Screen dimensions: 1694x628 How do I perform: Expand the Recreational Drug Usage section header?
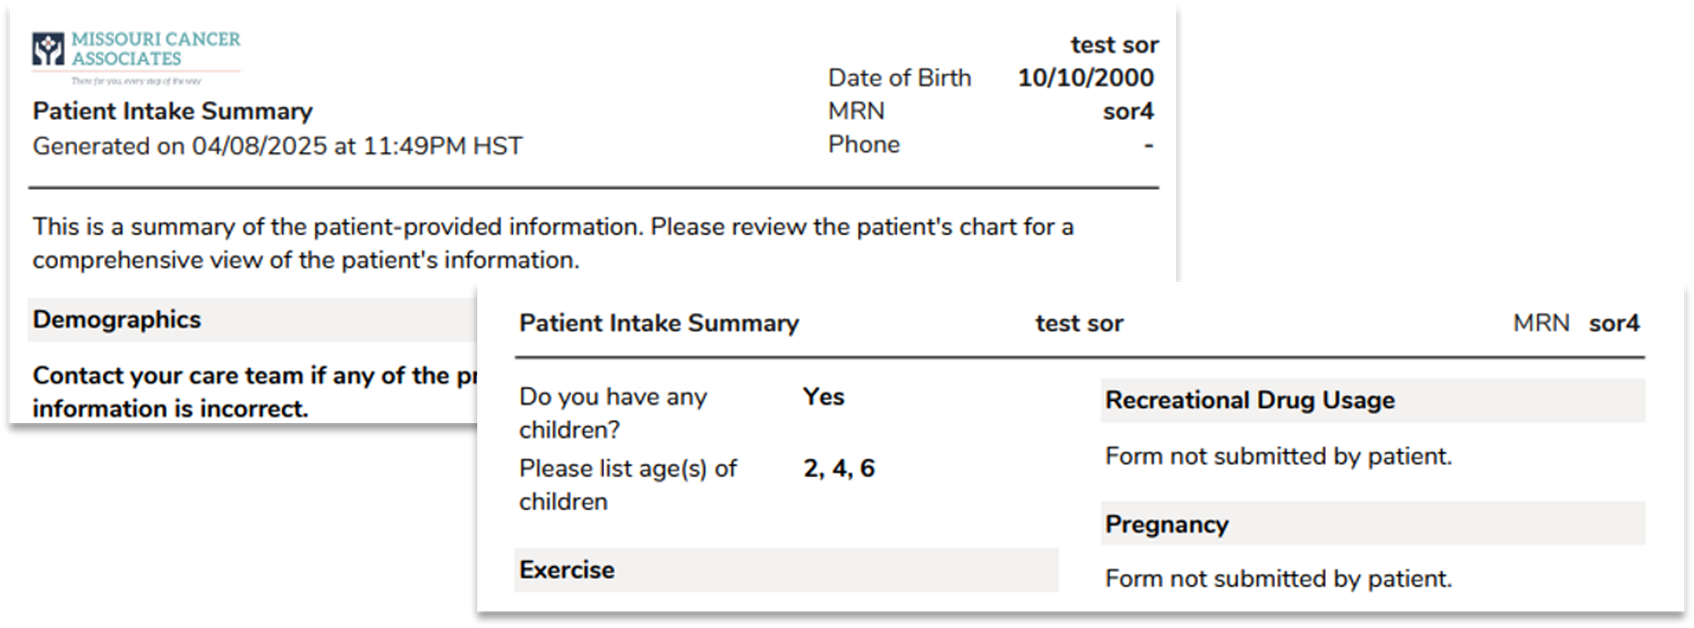(x=1249, y=400)
